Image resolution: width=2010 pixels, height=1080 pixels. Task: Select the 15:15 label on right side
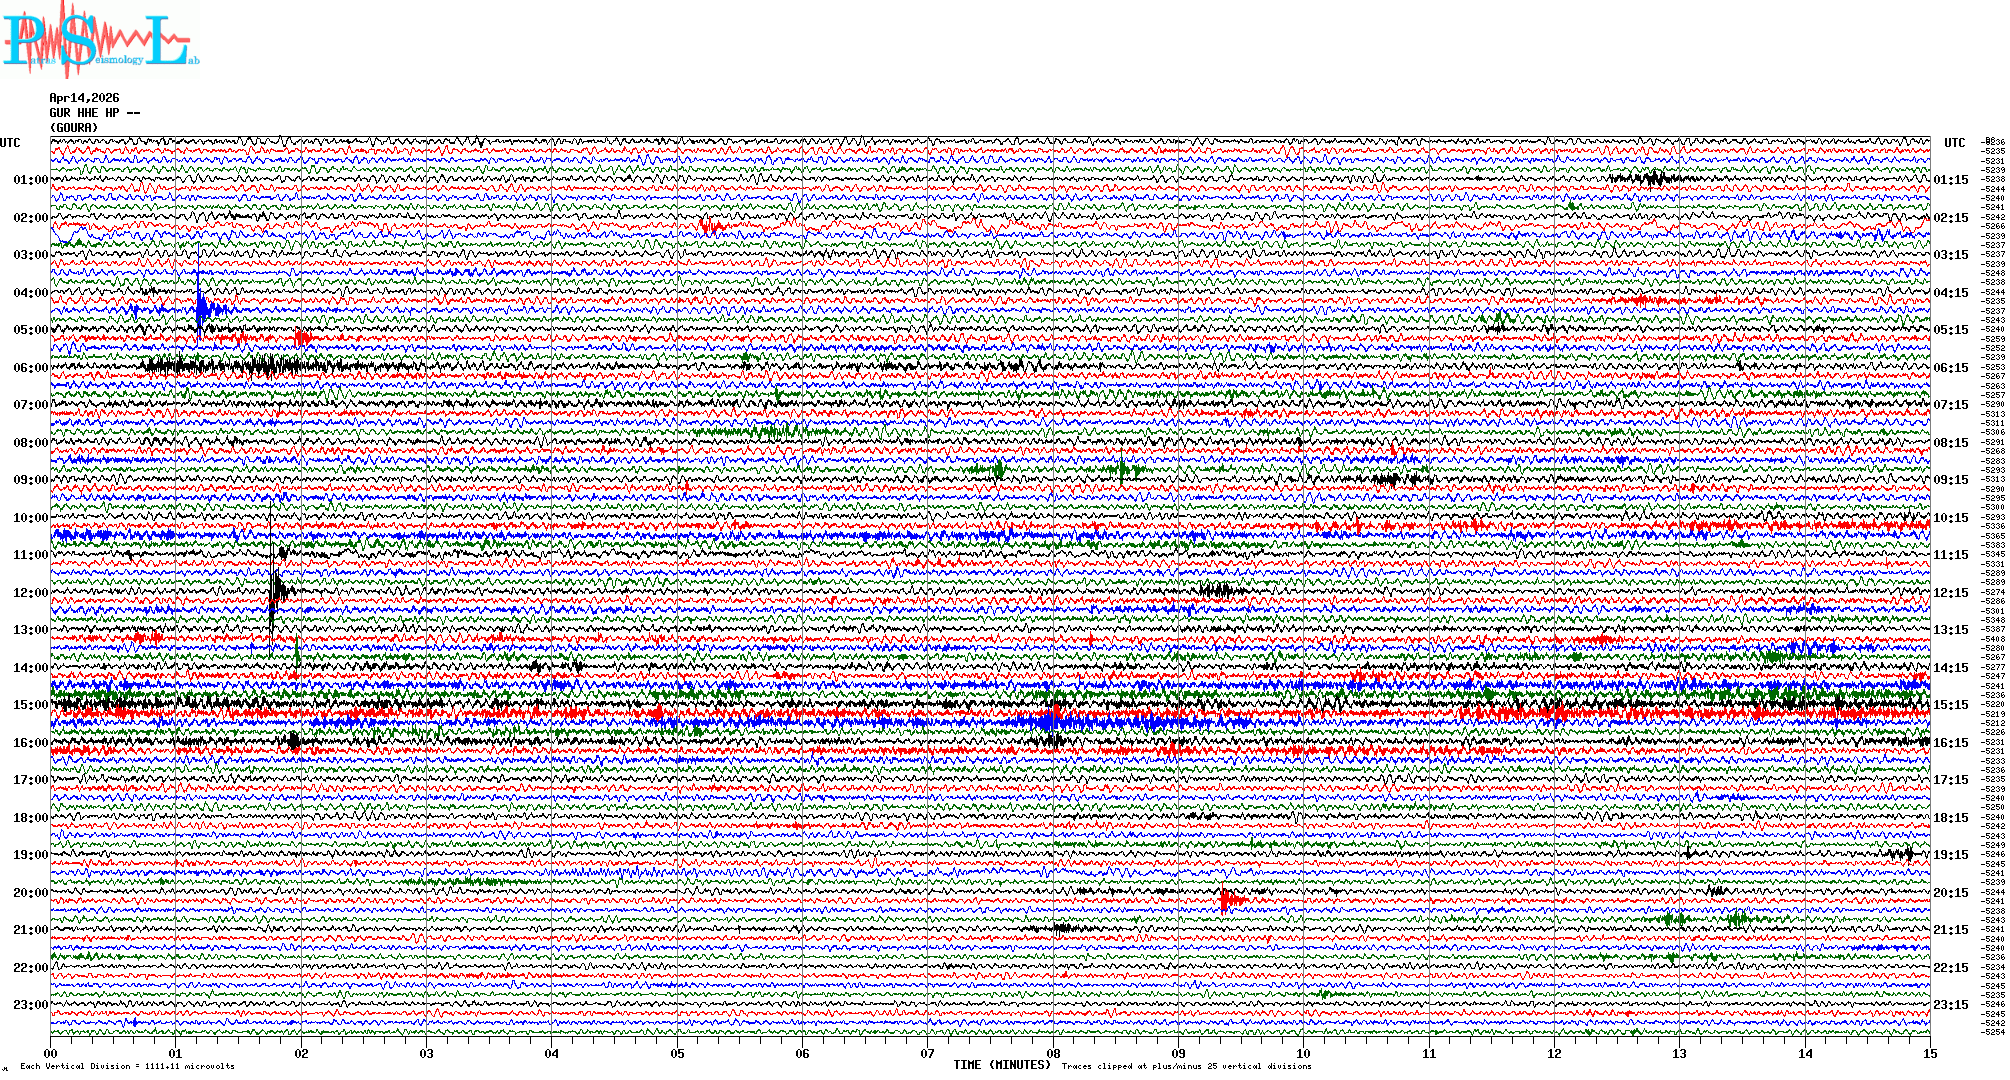tap(1950, 705)
